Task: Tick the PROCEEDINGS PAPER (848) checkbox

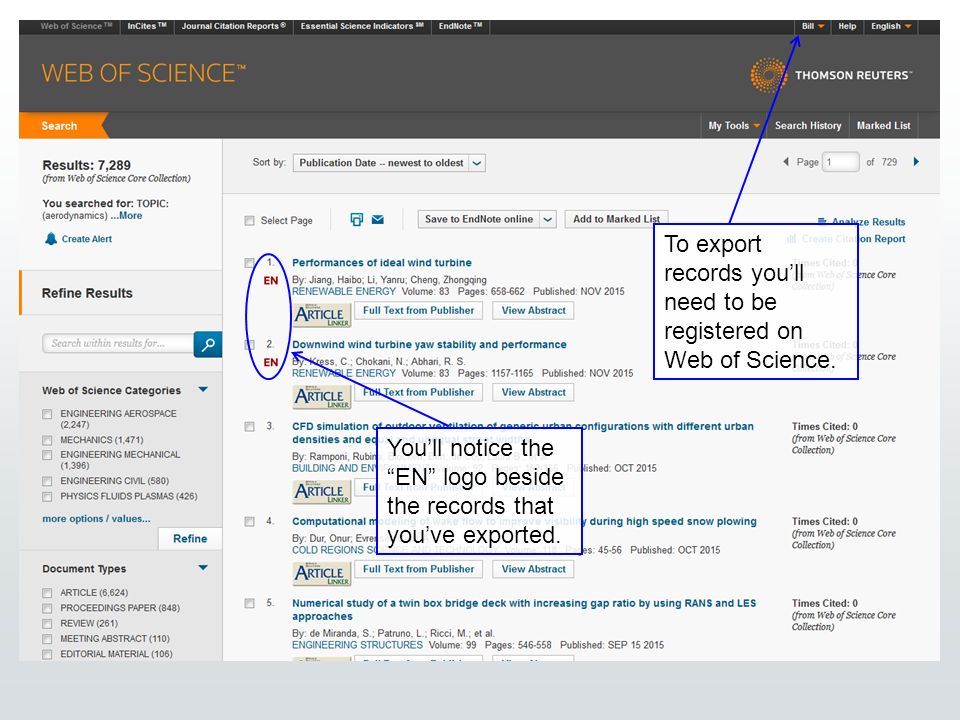Action: 47,608
